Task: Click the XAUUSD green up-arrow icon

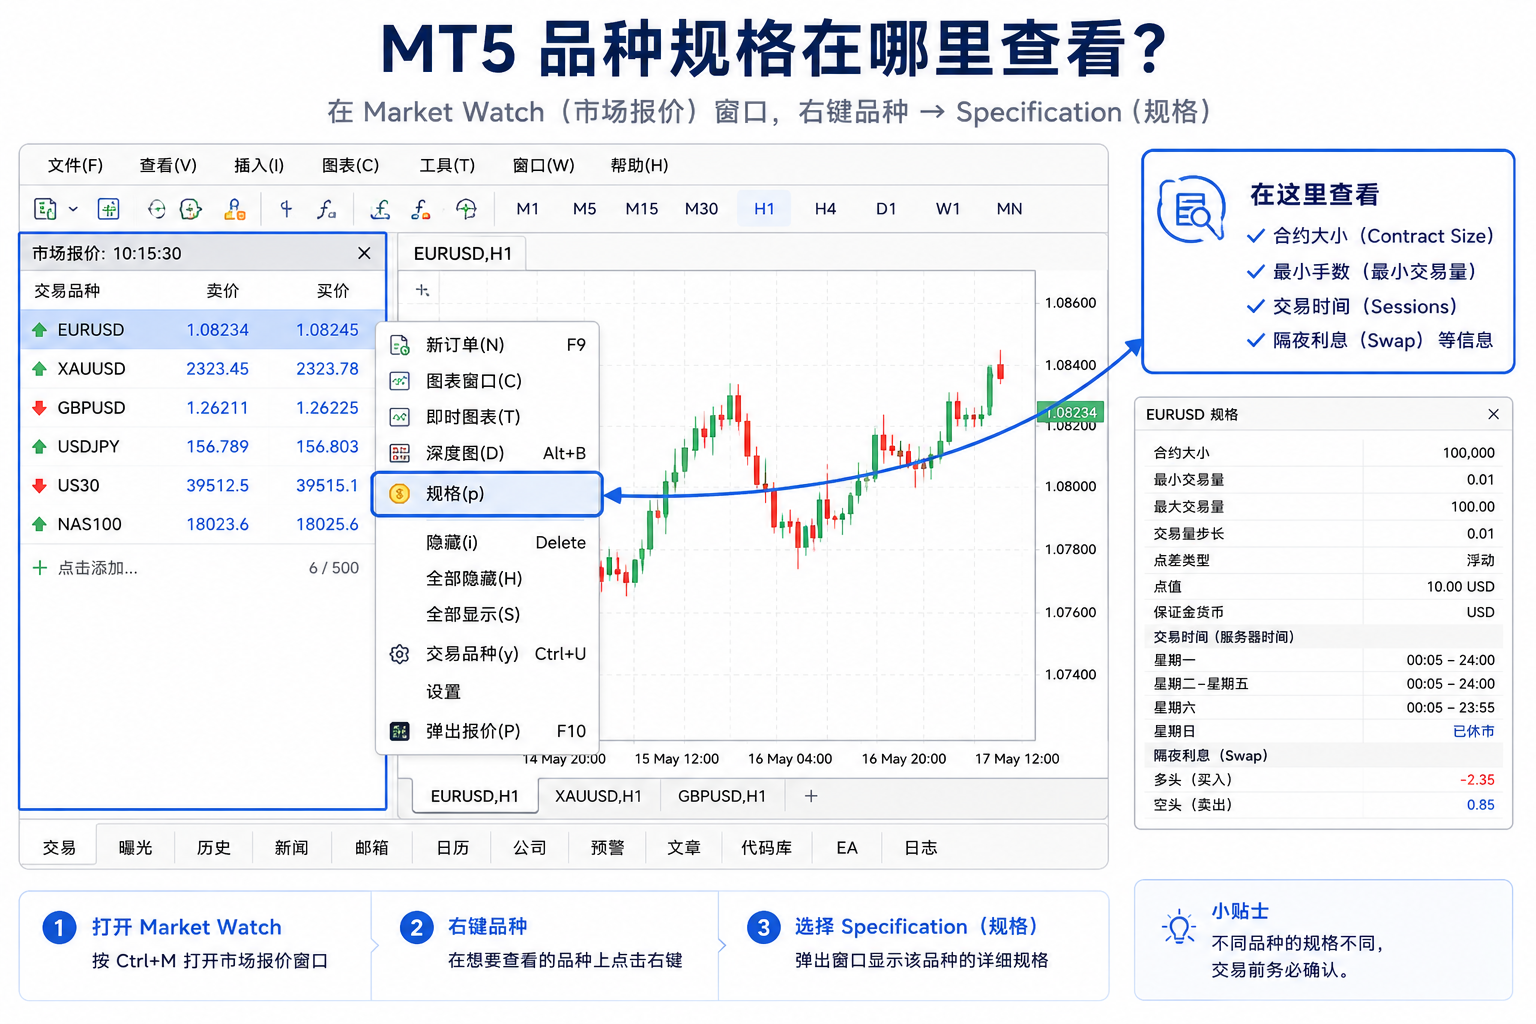Action: tap(39, 369)
